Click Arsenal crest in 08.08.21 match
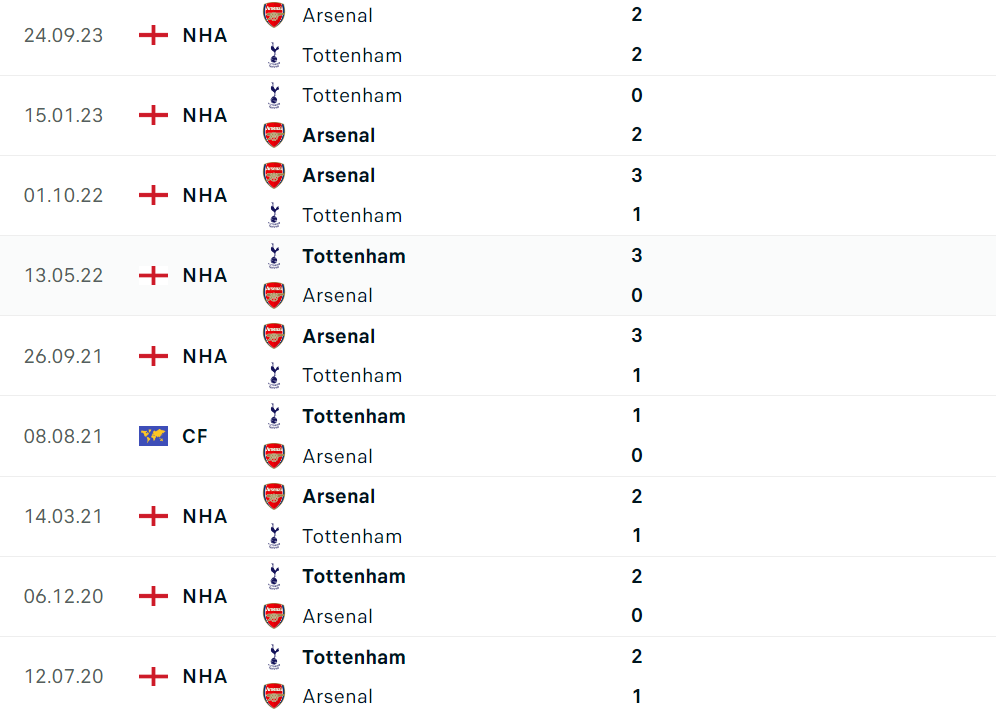The height and width of the screenshot is (715, 996). tap(274, 456)
